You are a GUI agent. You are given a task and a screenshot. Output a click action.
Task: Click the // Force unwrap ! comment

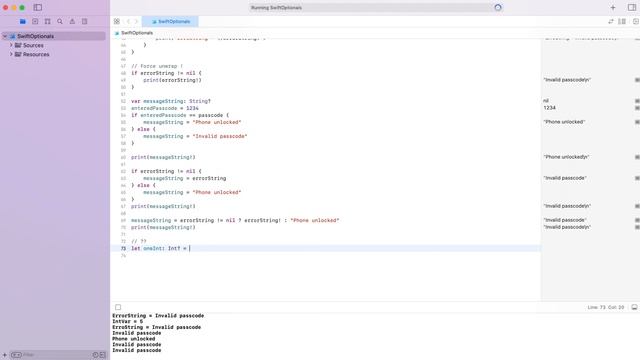click(x=157, y=66)
